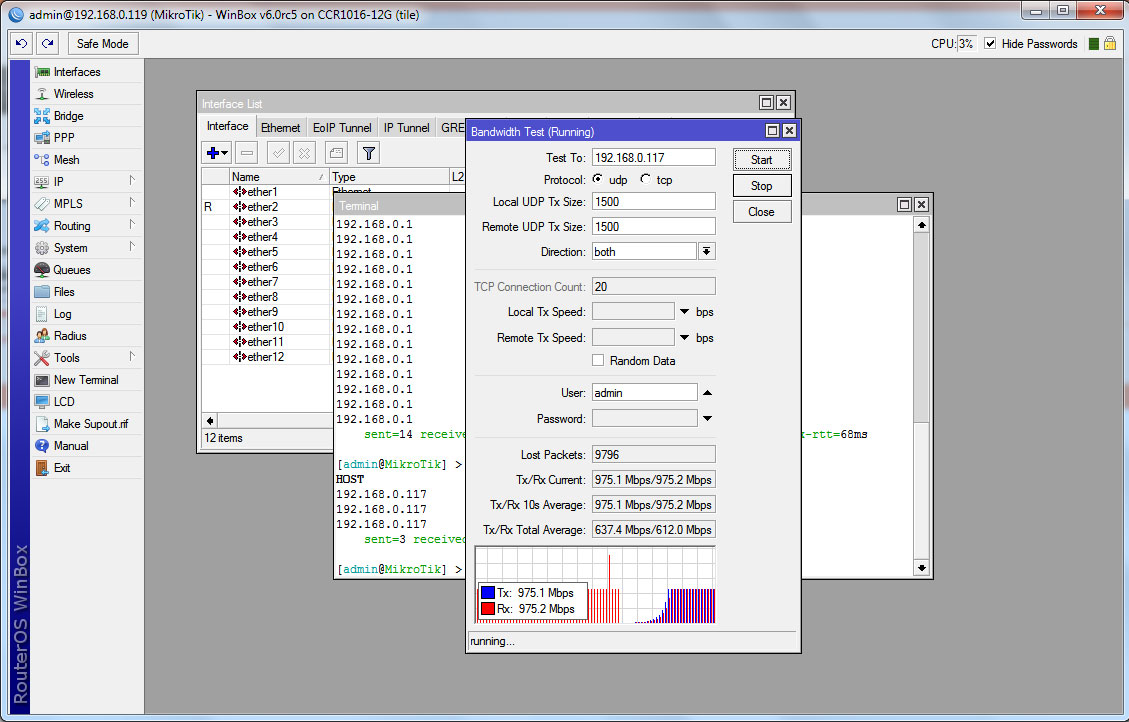Viewport: 1129px width, 722px height.
Task: Open the Wireless sidebar item
Action: pyautogui.click(x=73, y=94)
